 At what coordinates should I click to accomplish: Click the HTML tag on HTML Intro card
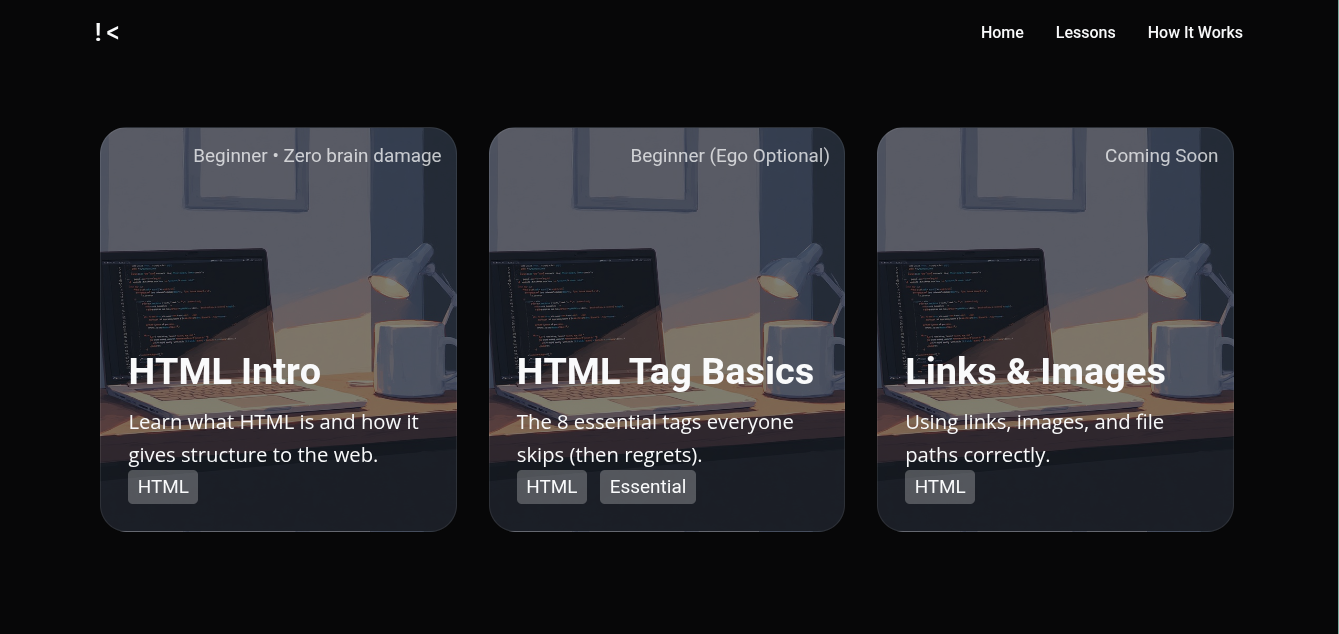163,487
